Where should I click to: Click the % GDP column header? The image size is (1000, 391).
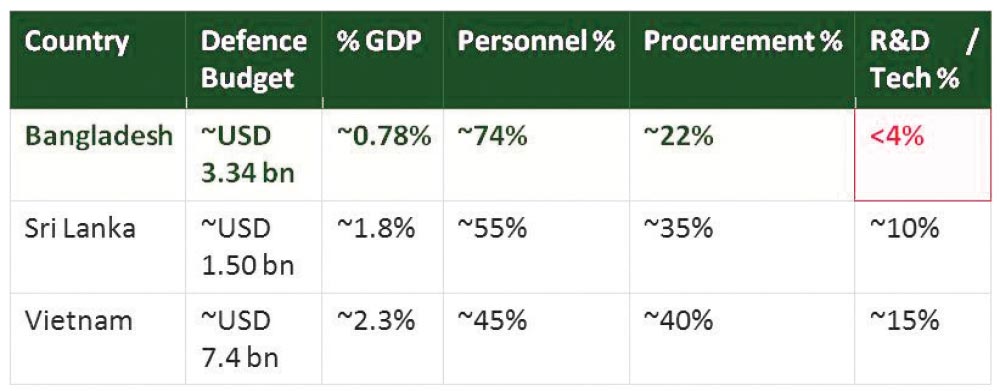point(383,60)
